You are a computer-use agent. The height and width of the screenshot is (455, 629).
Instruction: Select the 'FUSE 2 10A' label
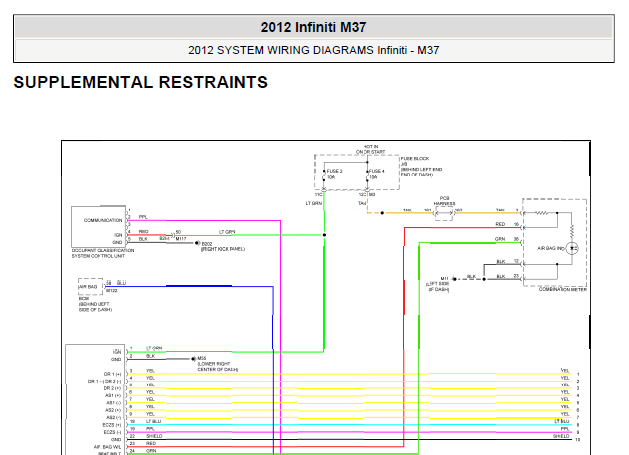(335, 174)
